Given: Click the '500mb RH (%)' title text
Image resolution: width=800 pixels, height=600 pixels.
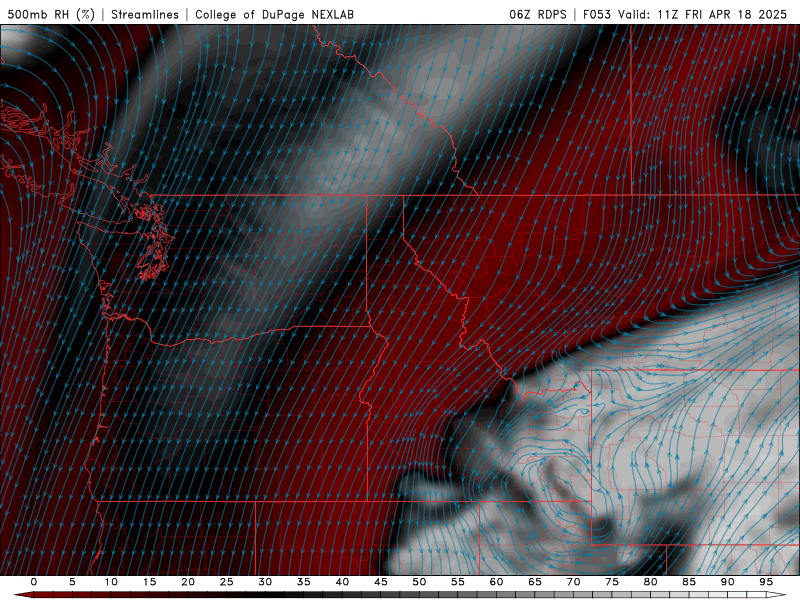Looking at the screenshot, I should (51, 14).
